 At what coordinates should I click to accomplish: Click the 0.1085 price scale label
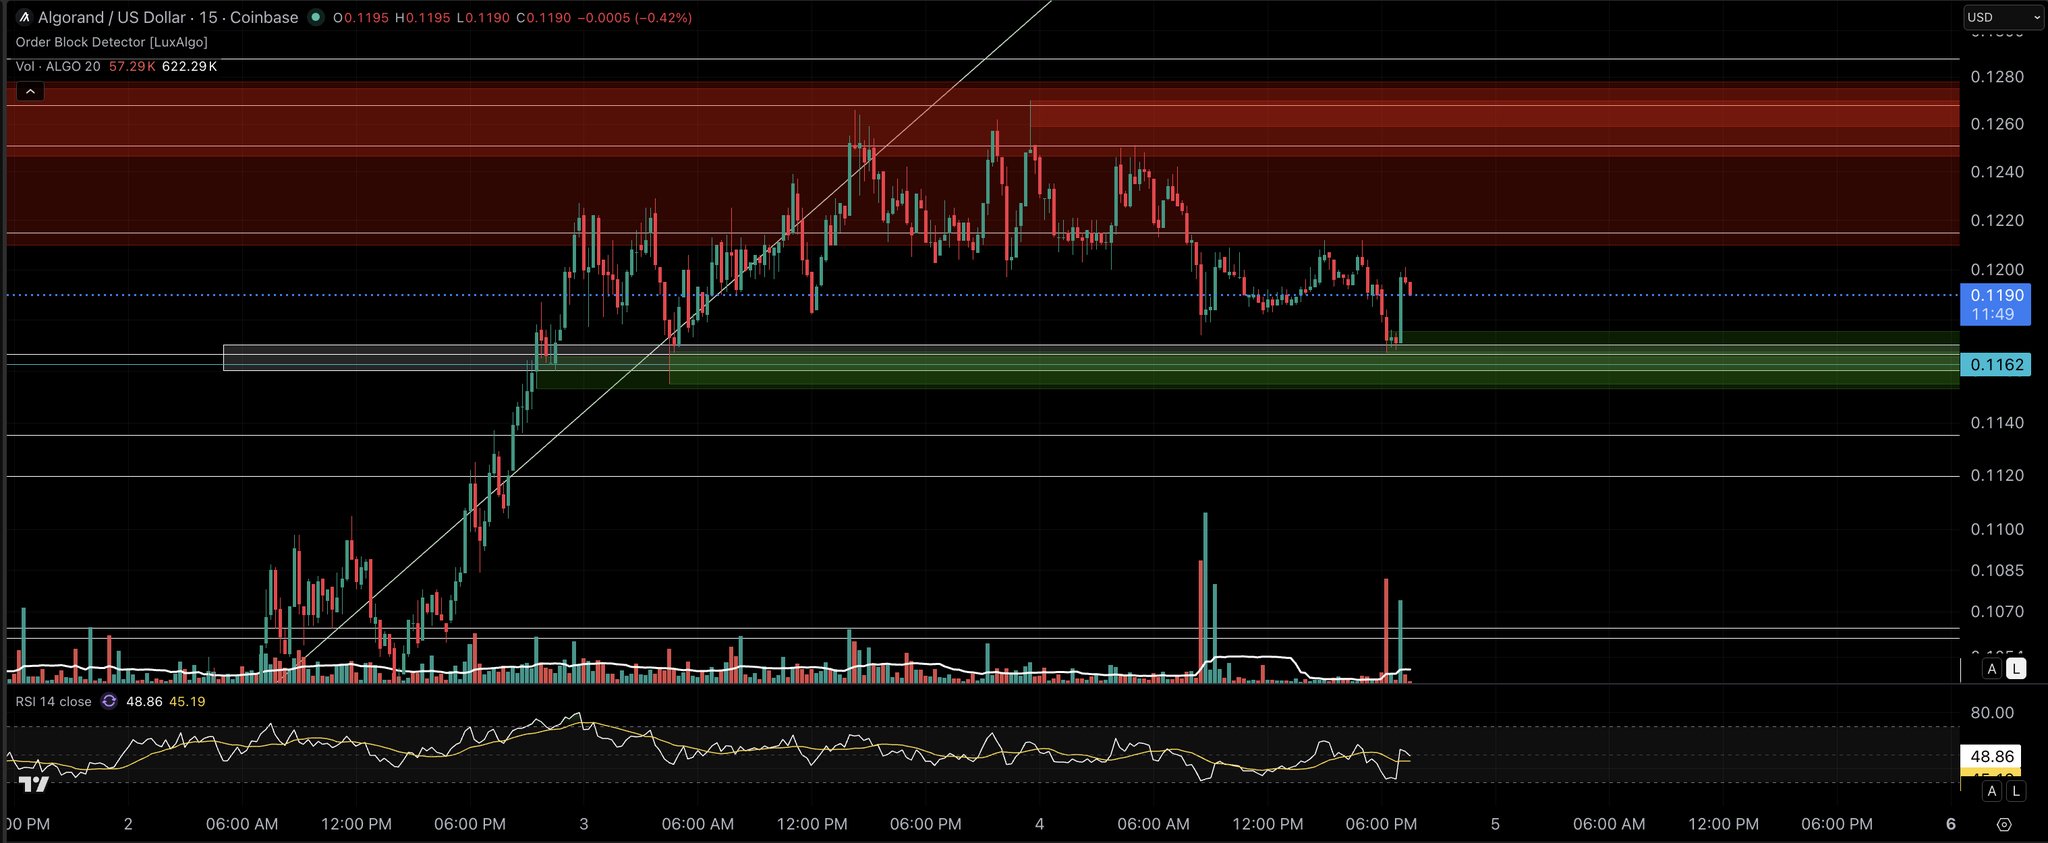tap(1997, 571)
